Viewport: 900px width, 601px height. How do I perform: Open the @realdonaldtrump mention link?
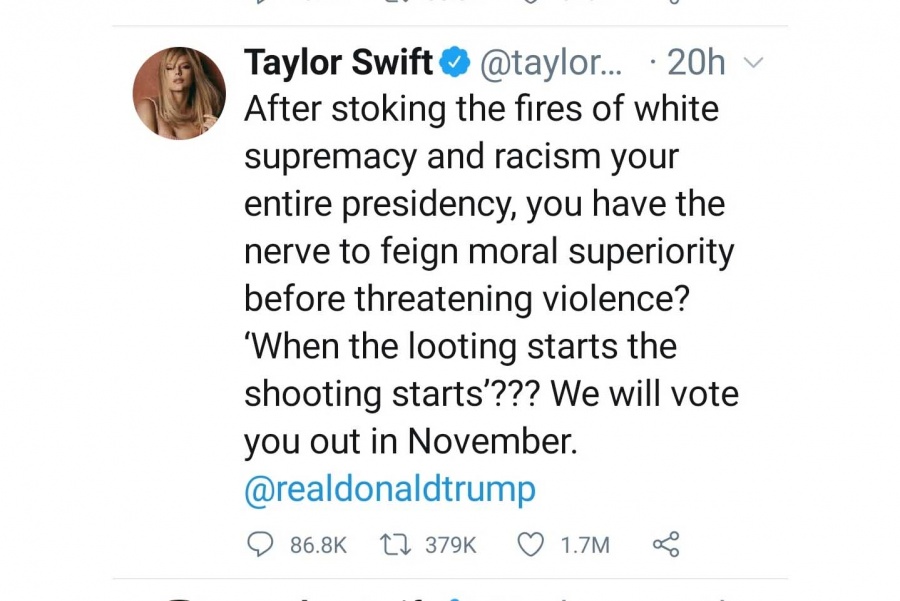390,490
